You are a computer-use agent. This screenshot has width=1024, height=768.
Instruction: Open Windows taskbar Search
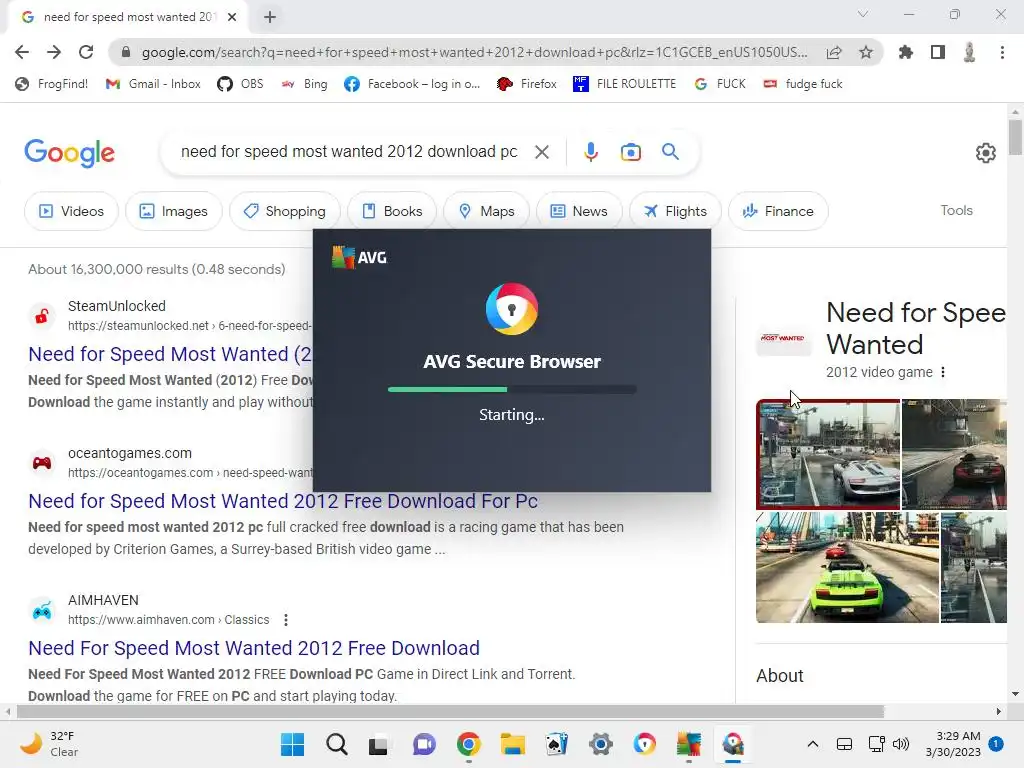(x=337, y=744)
